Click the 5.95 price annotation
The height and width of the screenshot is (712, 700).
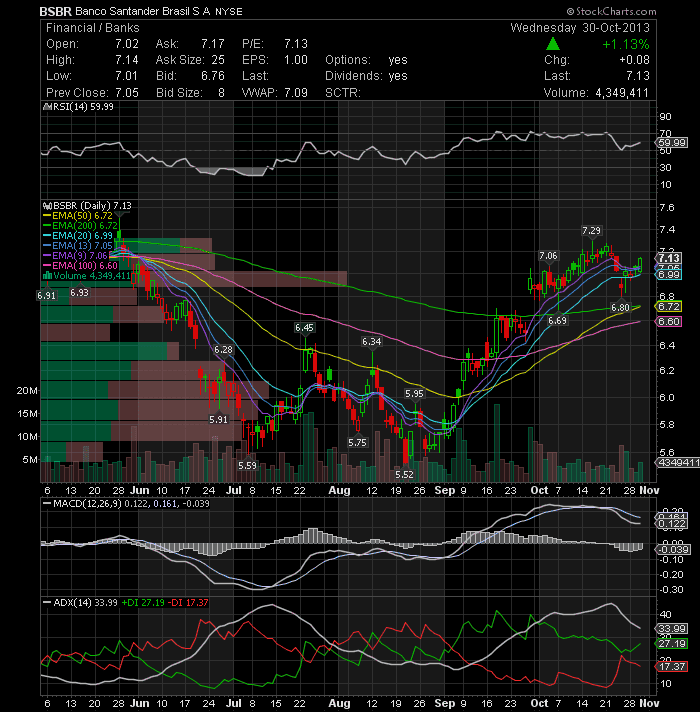point(414,394)
